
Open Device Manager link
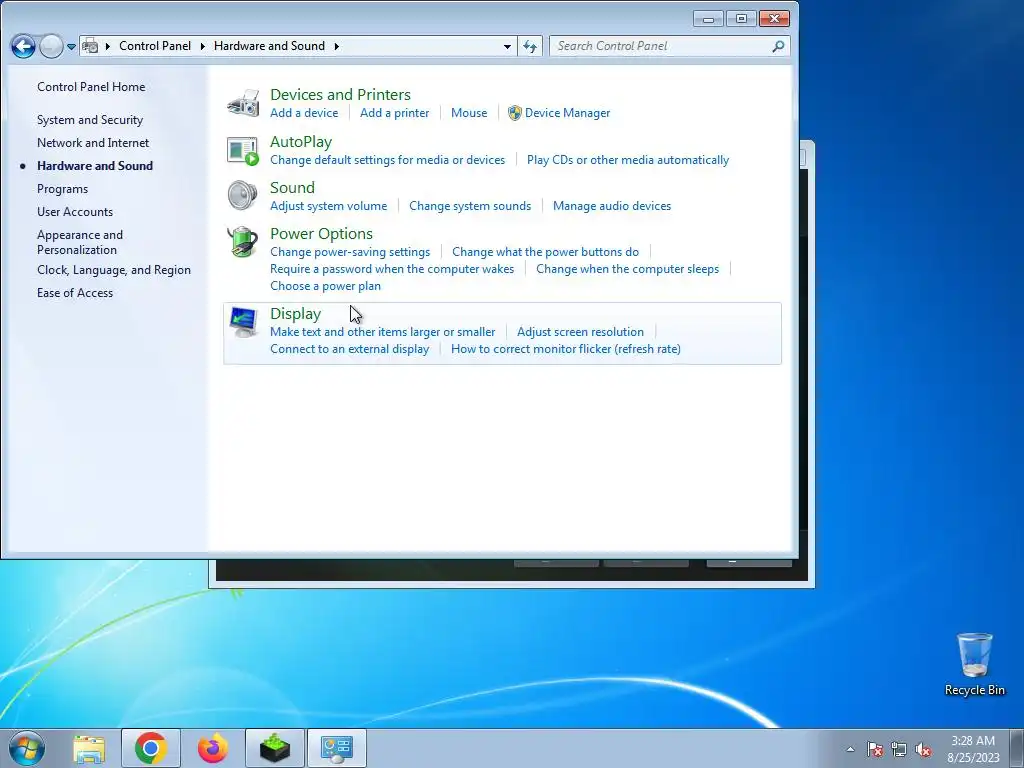pyautogui.click(x=567, y=113)
